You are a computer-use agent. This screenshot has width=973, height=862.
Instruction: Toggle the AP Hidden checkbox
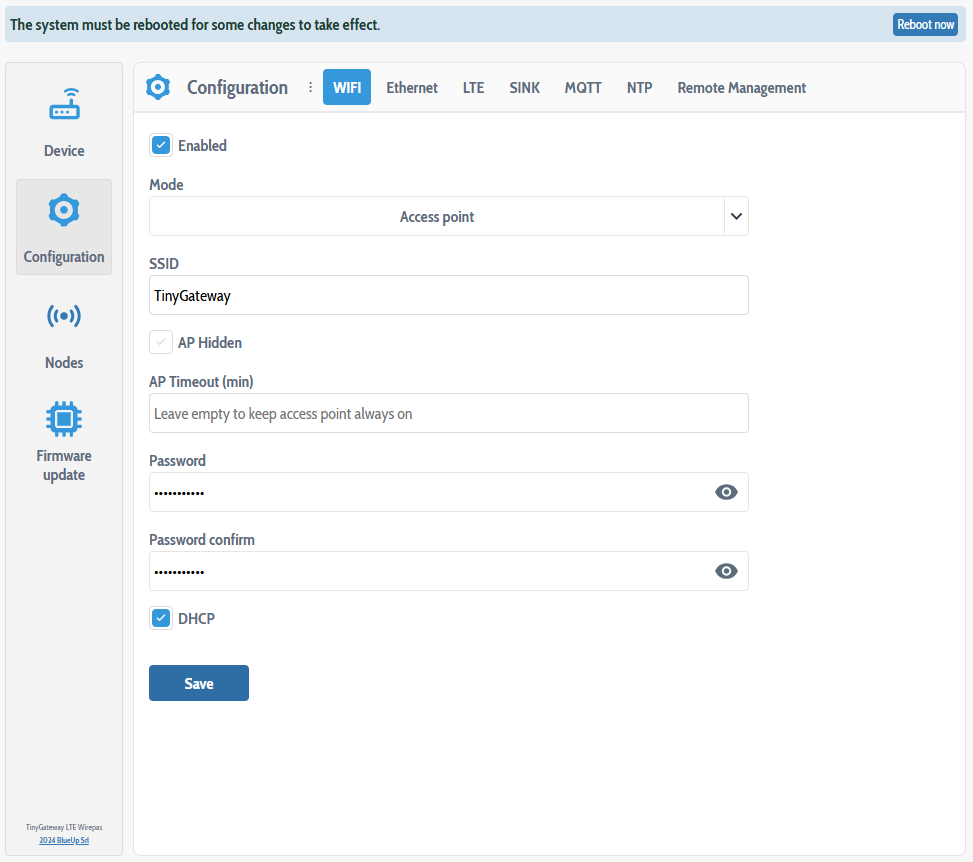[x=161, y=342]
